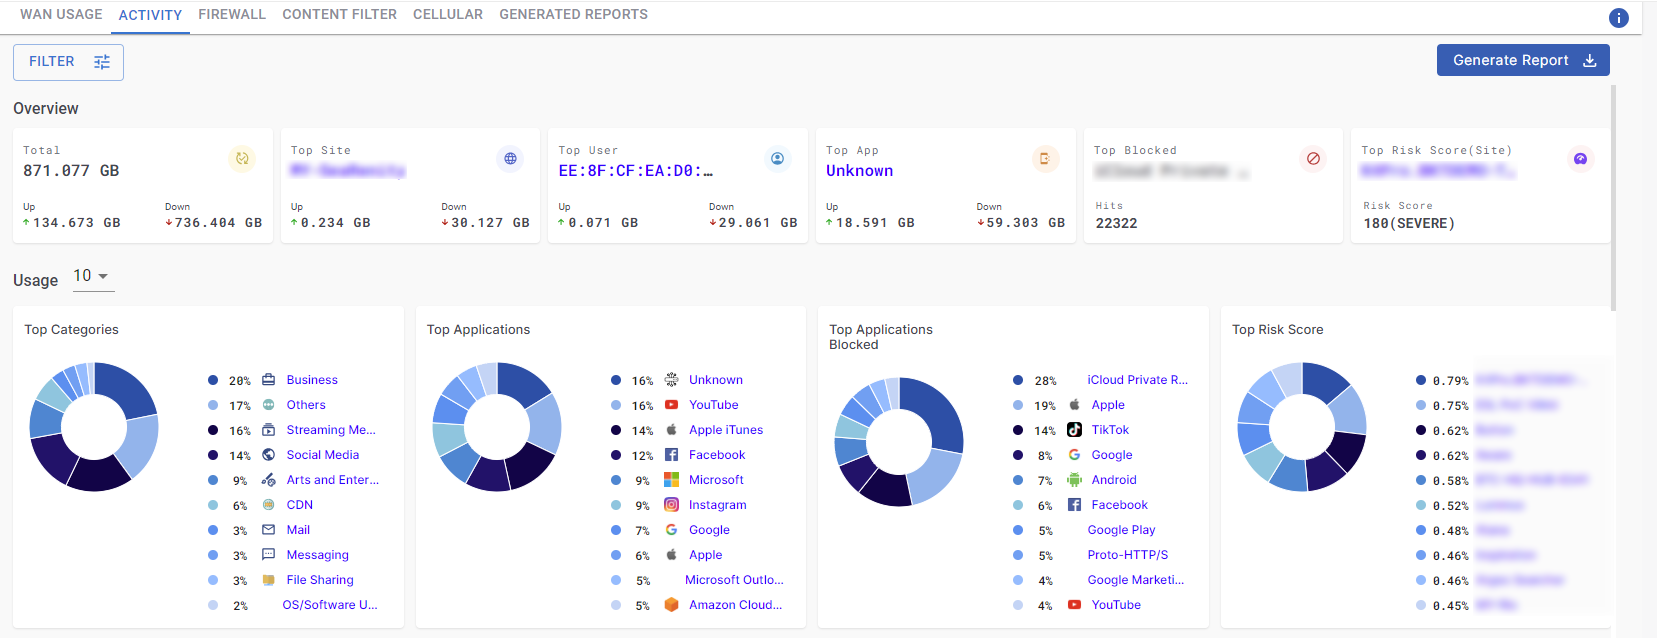Click the Top Site globe icon

[510, 159]
